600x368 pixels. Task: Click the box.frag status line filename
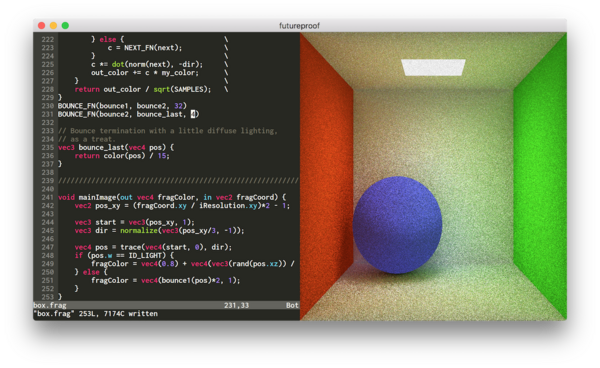(x=50, y=305)
